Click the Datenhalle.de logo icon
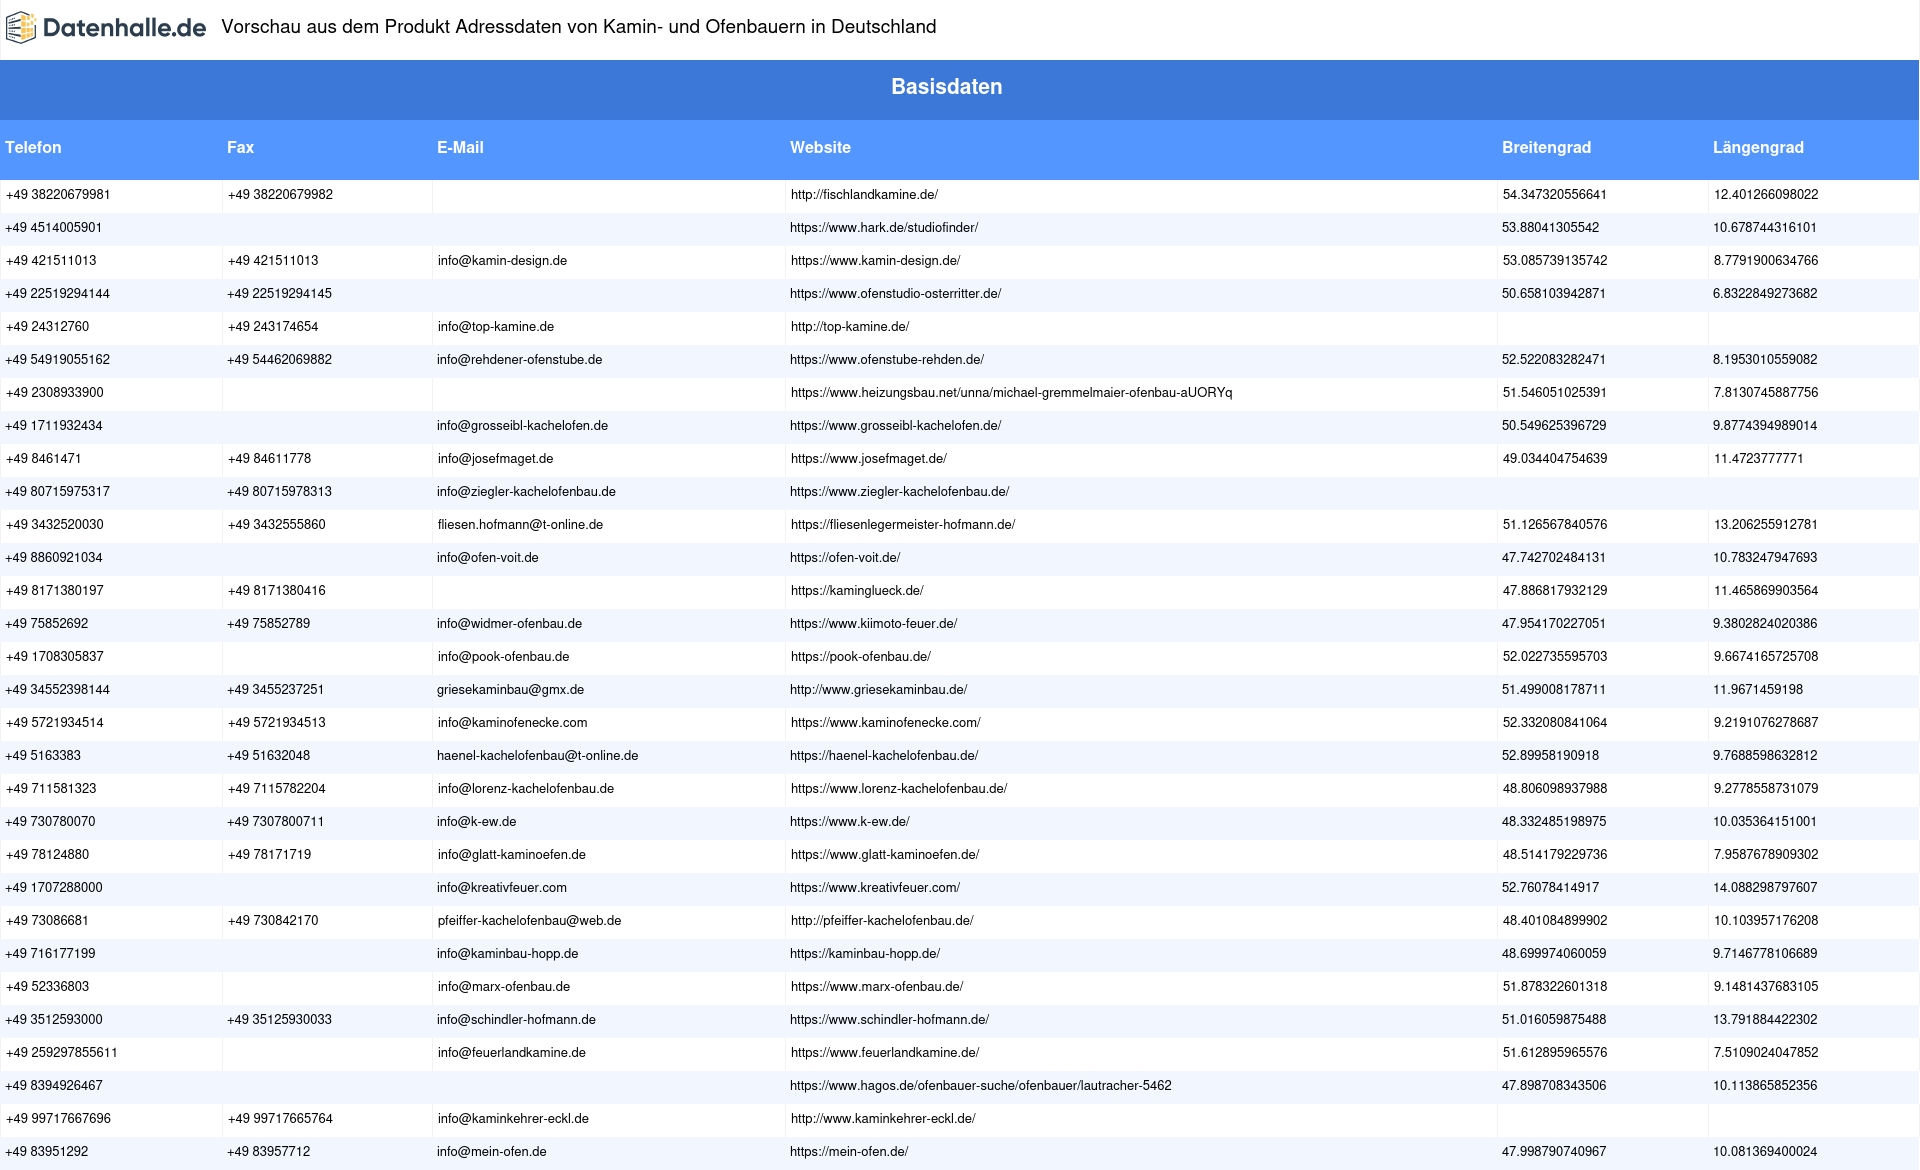 (x=20, y=28)
